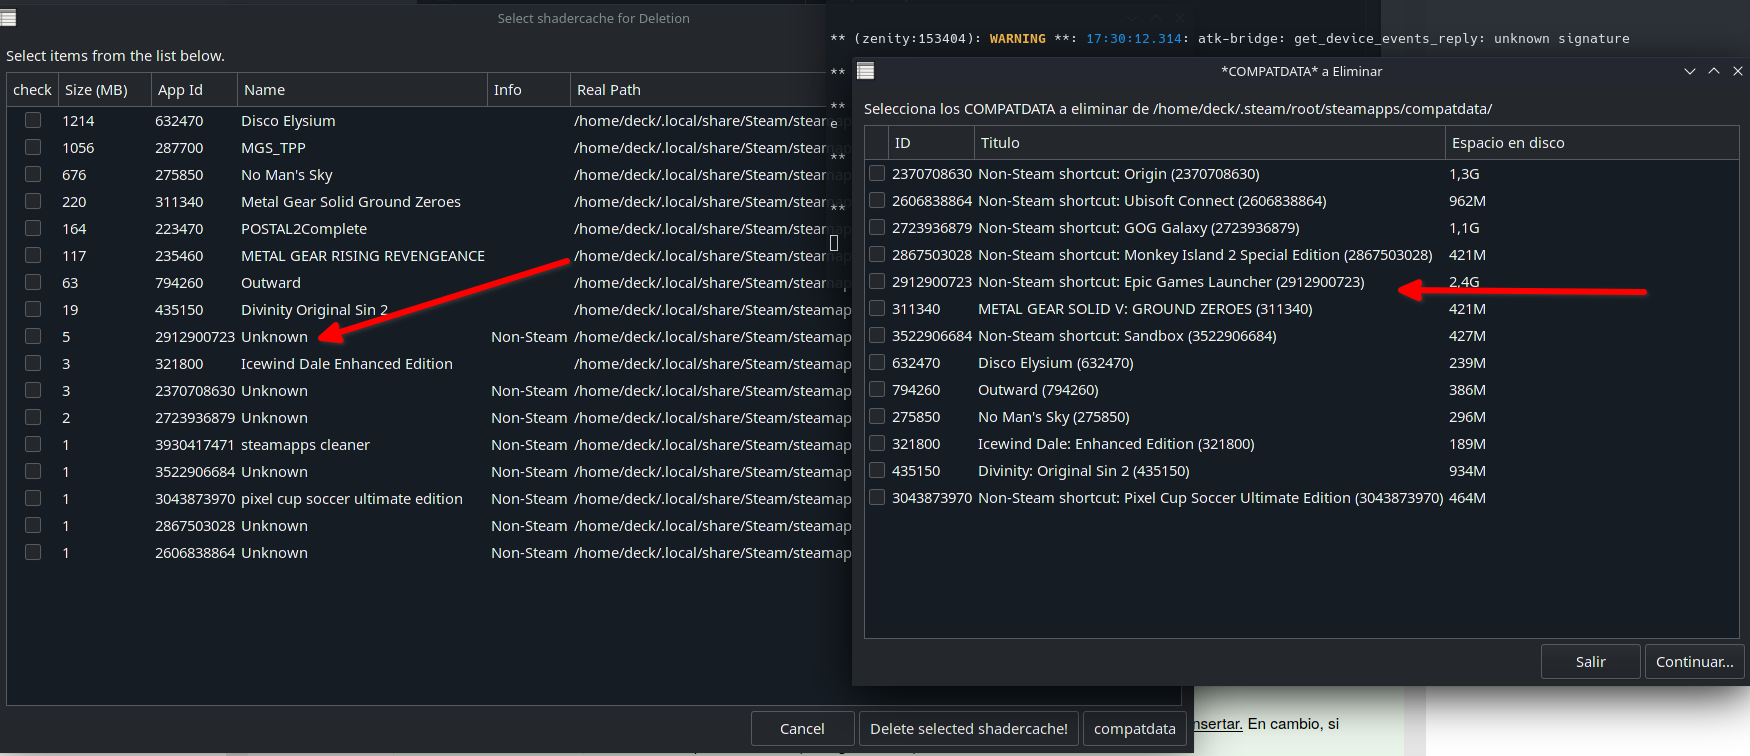
Task: Click the Info column header
Action: [x=528, y=90]
